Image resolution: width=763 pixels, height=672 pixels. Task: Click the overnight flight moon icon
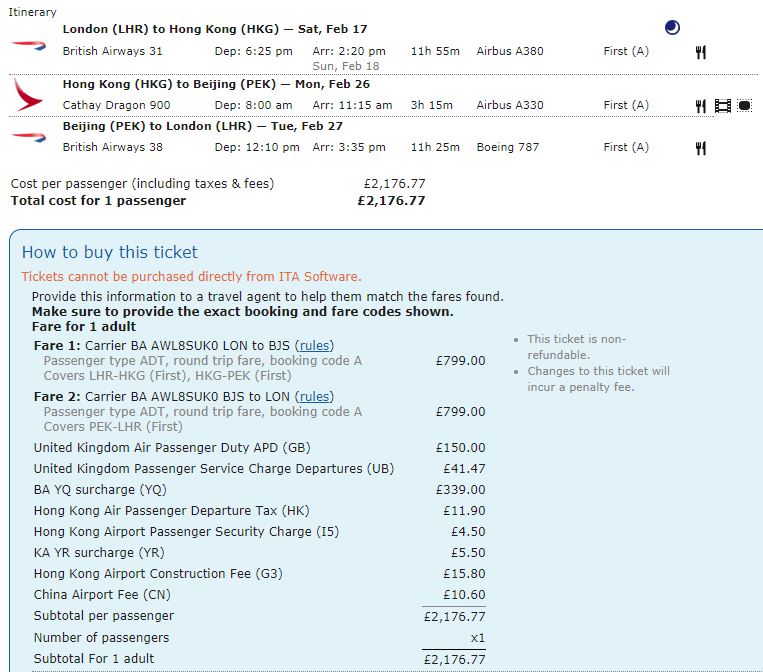coord(672,28)
